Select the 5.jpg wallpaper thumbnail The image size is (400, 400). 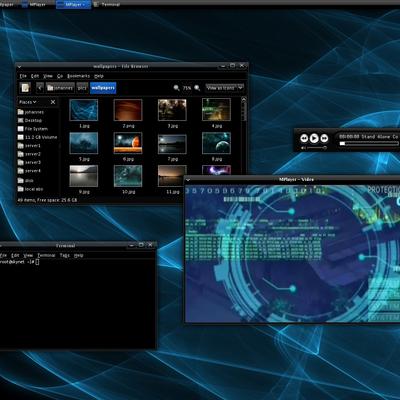(x=84, y=143)
